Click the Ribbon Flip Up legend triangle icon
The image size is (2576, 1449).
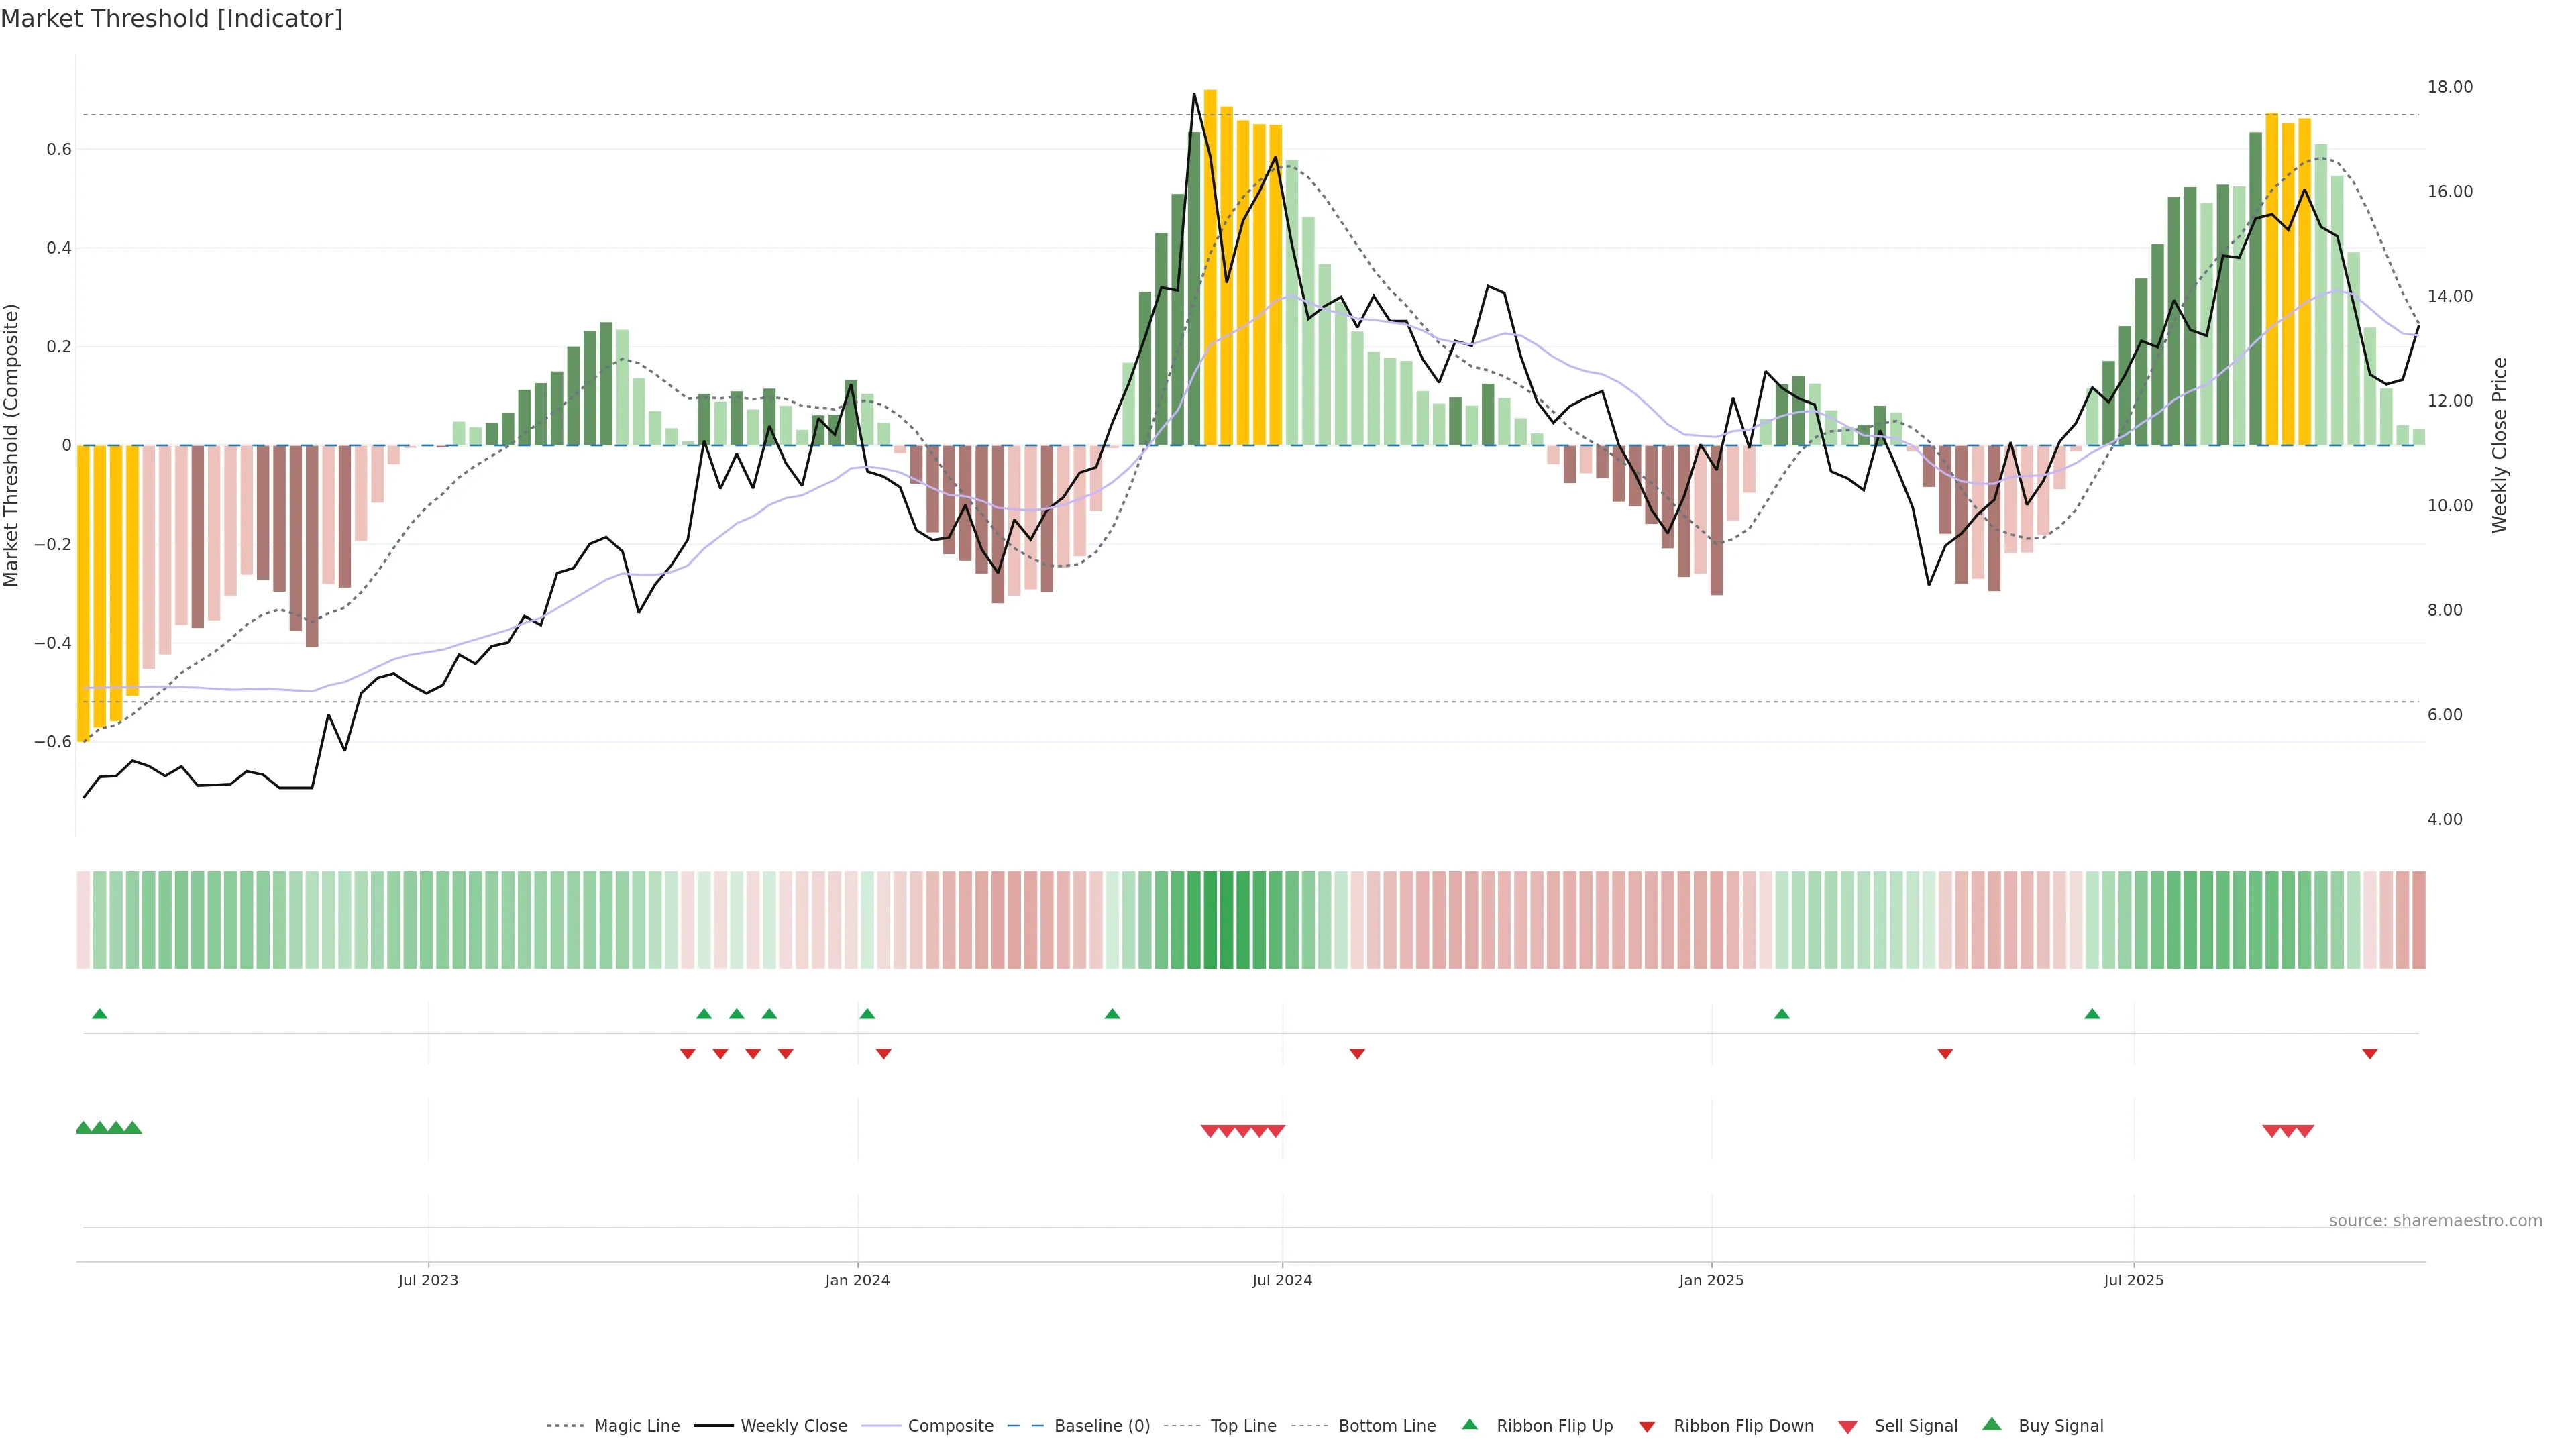[x=1469, y=1424]
